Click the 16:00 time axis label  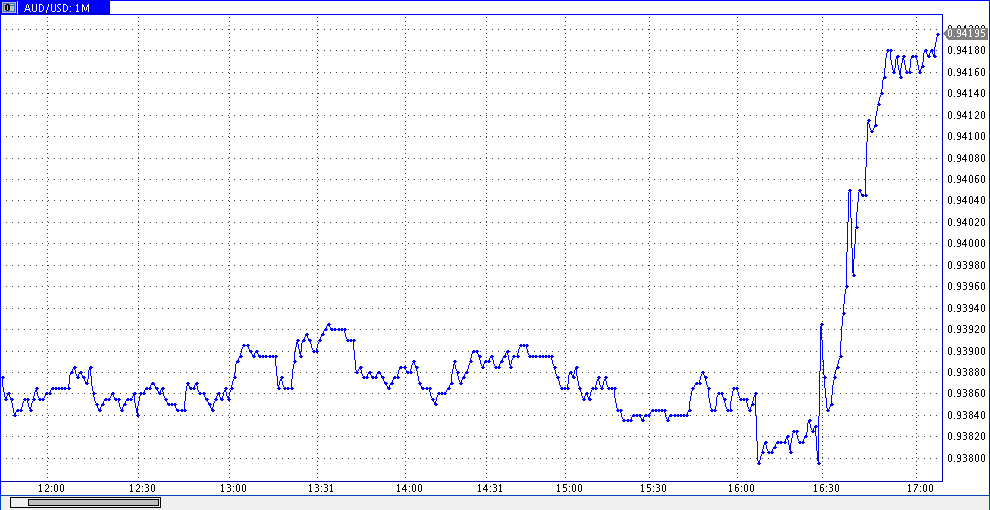coord(741,489)
